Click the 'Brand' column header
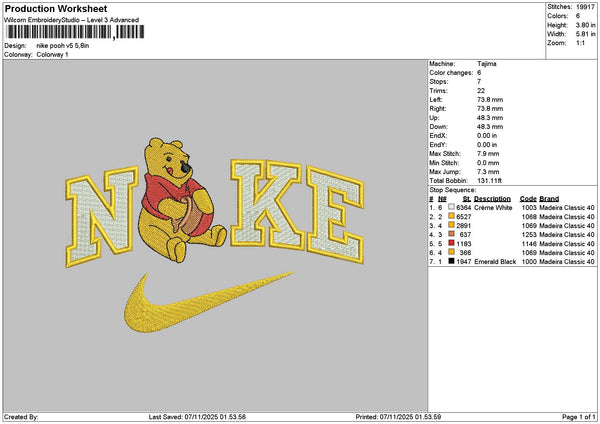This screenshot has width=600, height=424. coord(549,199)
